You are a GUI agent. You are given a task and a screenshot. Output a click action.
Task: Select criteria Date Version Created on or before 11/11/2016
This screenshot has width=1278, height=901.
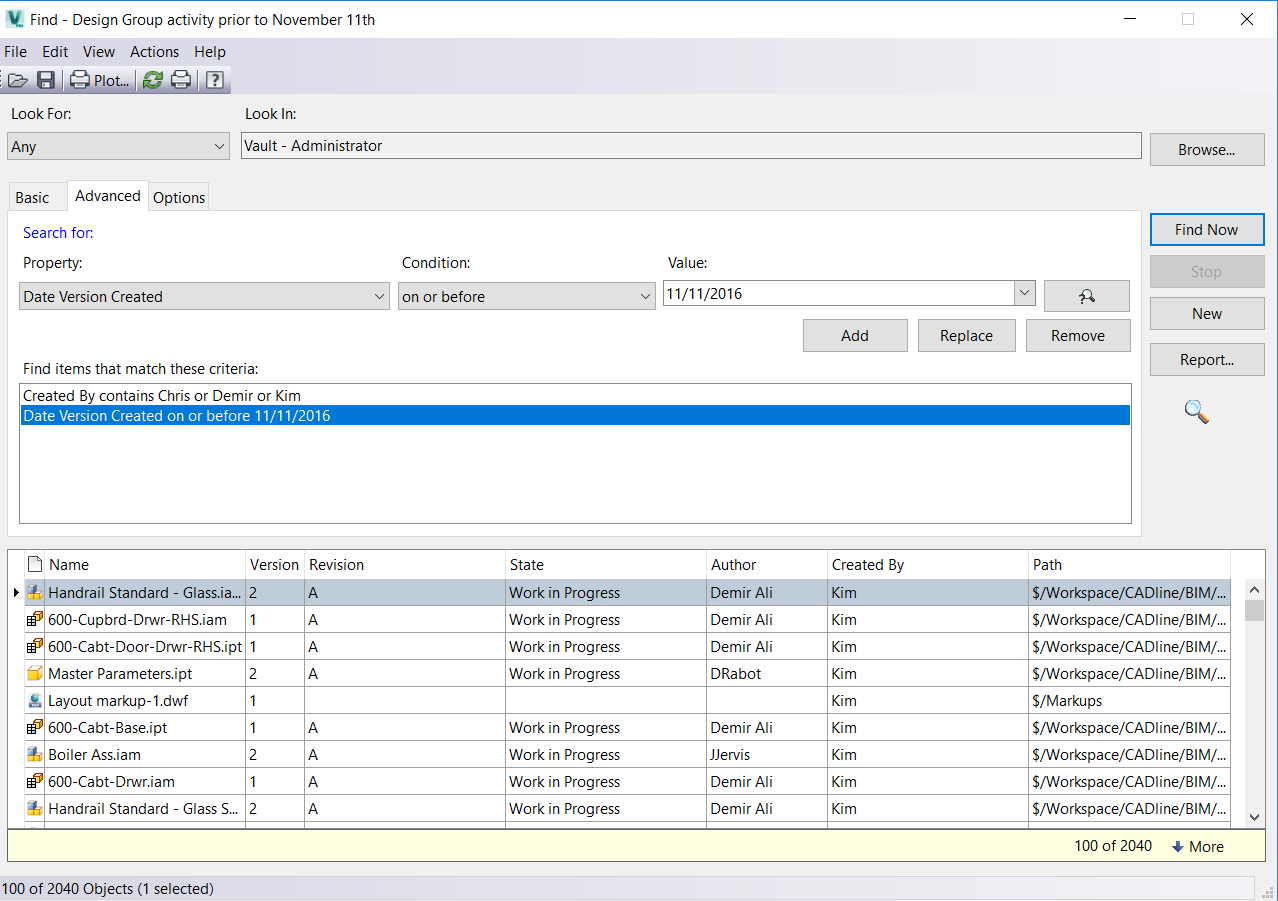(575, 415)
